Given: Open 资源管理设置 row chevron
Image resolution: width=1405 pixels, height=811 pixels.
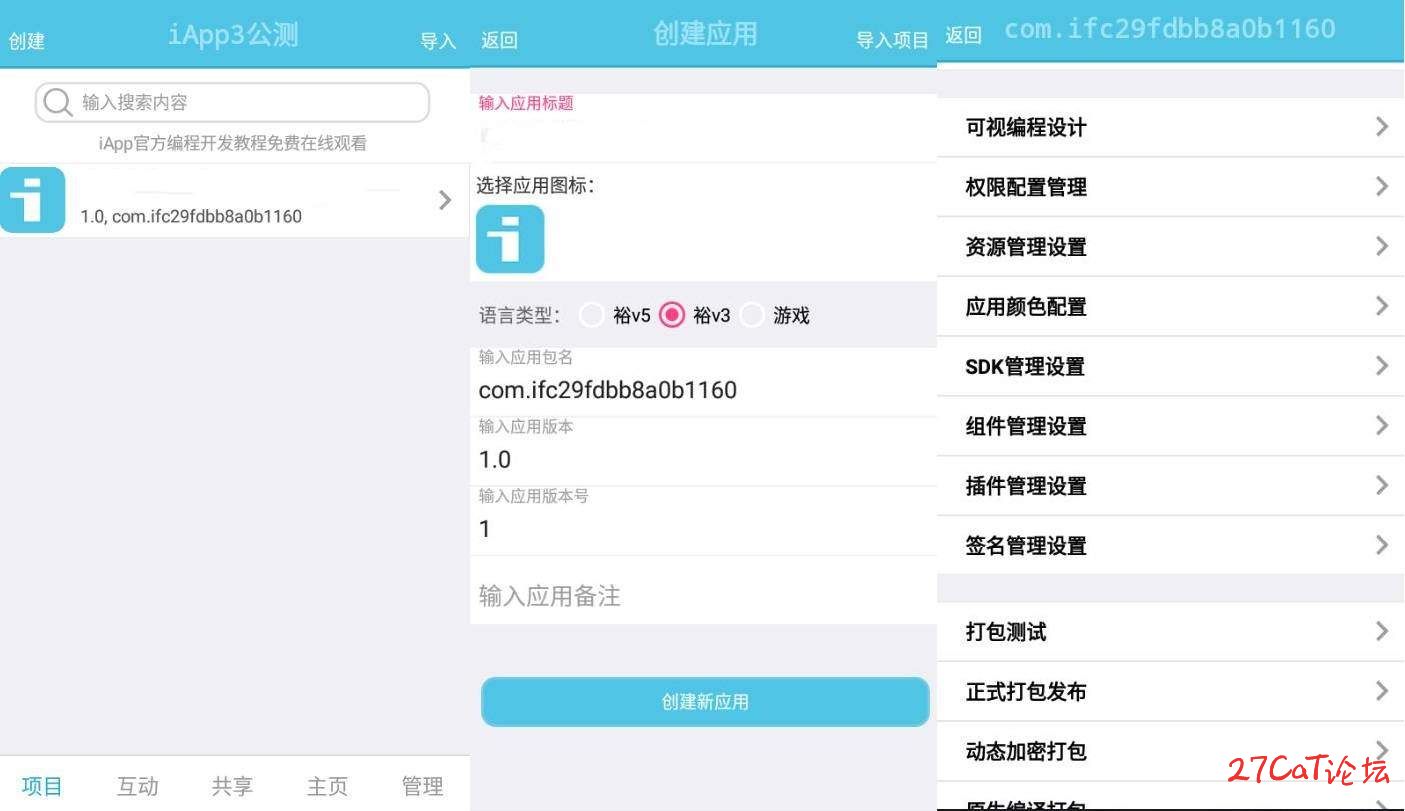Looking at the screenshot, I should pyautogui.click(x=1382, y=246).
